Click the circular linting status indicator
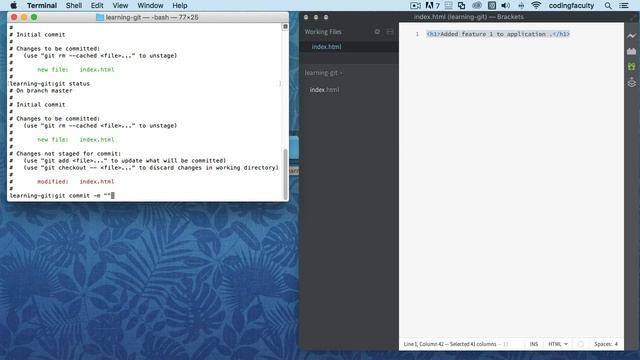 580,344
